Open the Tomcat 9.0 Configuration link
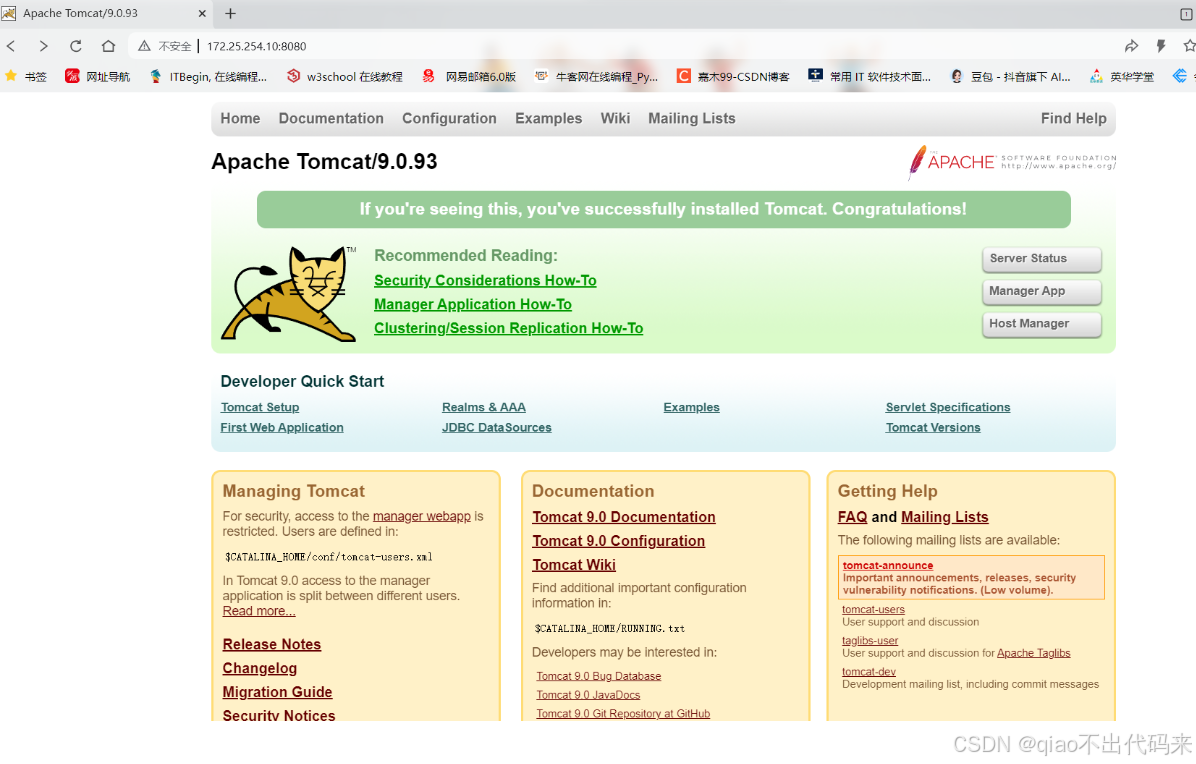This screenshot has height=764, width=1196. tap(619, 541)
